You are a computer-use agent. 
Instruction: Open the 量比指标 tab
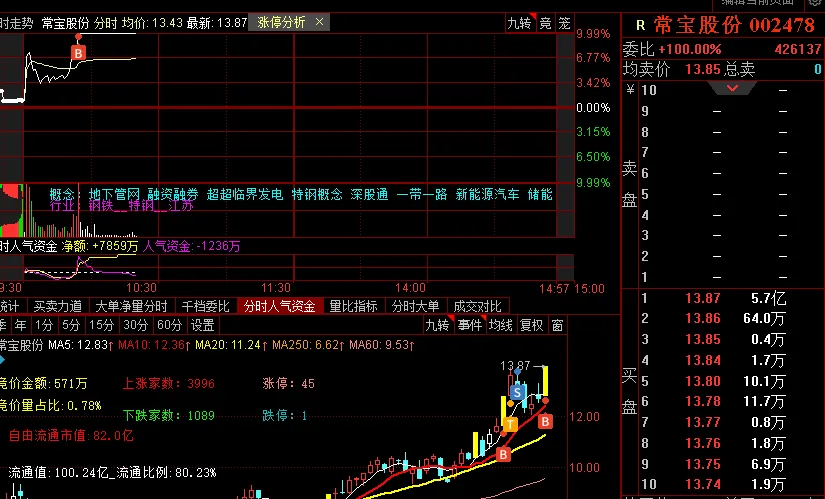click(x=354, y=306)
